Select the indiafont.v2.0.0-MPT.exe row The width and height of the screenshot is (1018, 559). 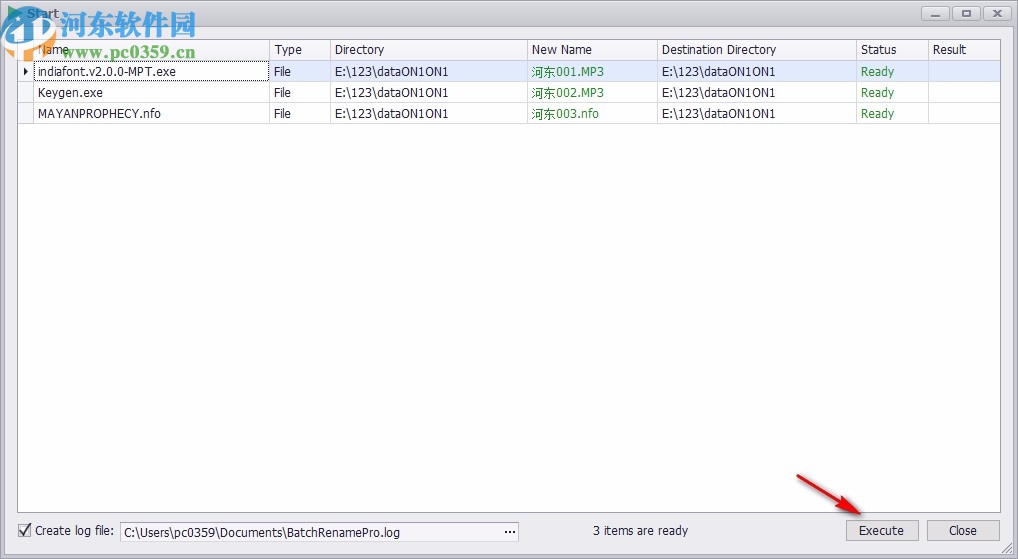509,71
